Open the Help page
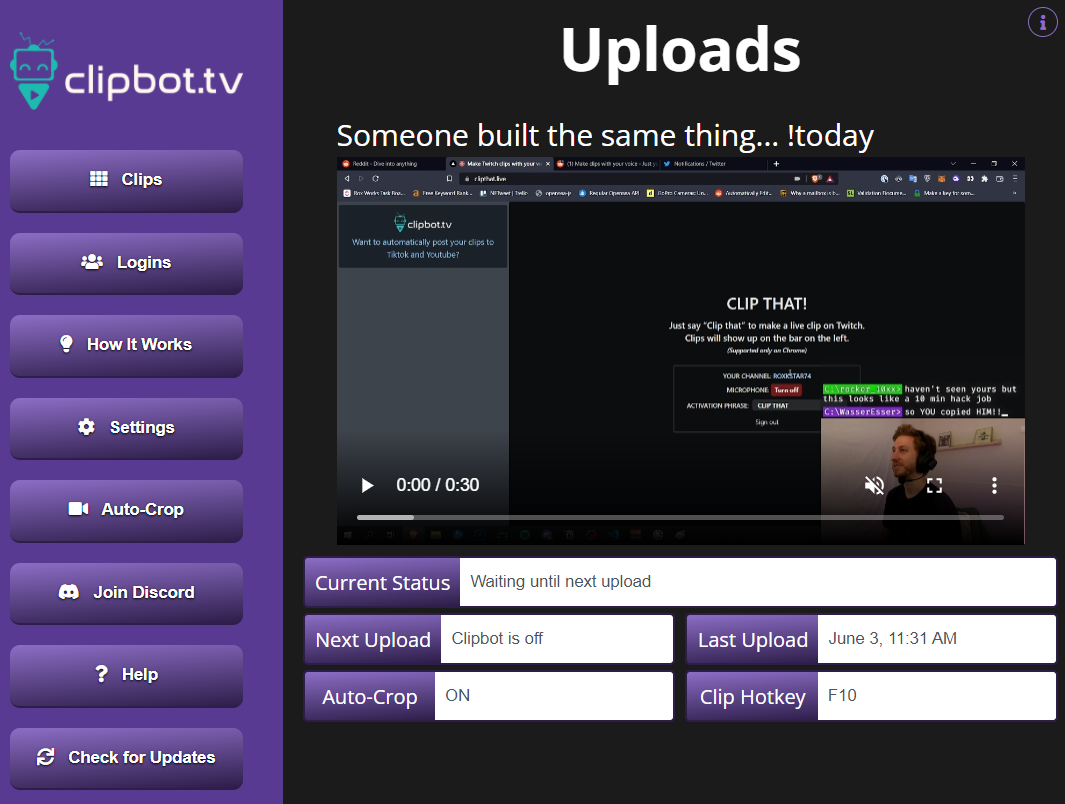Viewport: 1065px width, 804px height. tap(126, 676)
